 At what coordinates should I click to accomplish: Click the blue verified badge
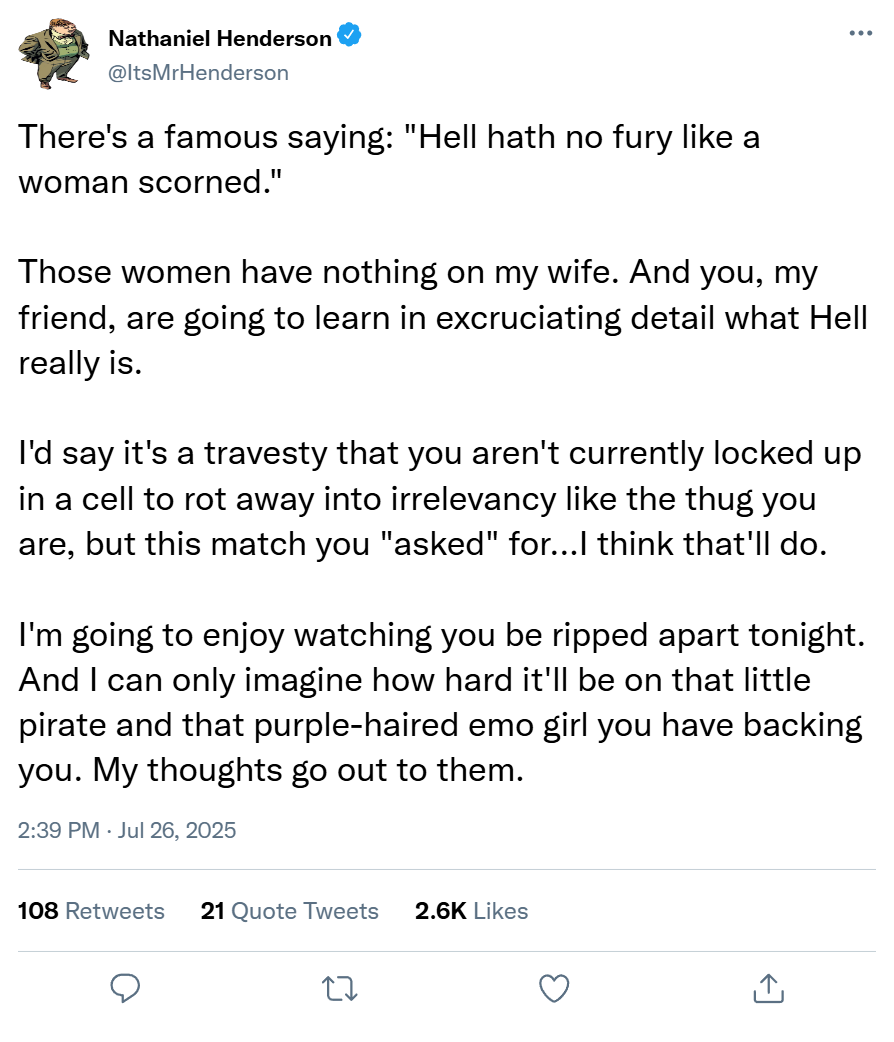coord(349,38)
